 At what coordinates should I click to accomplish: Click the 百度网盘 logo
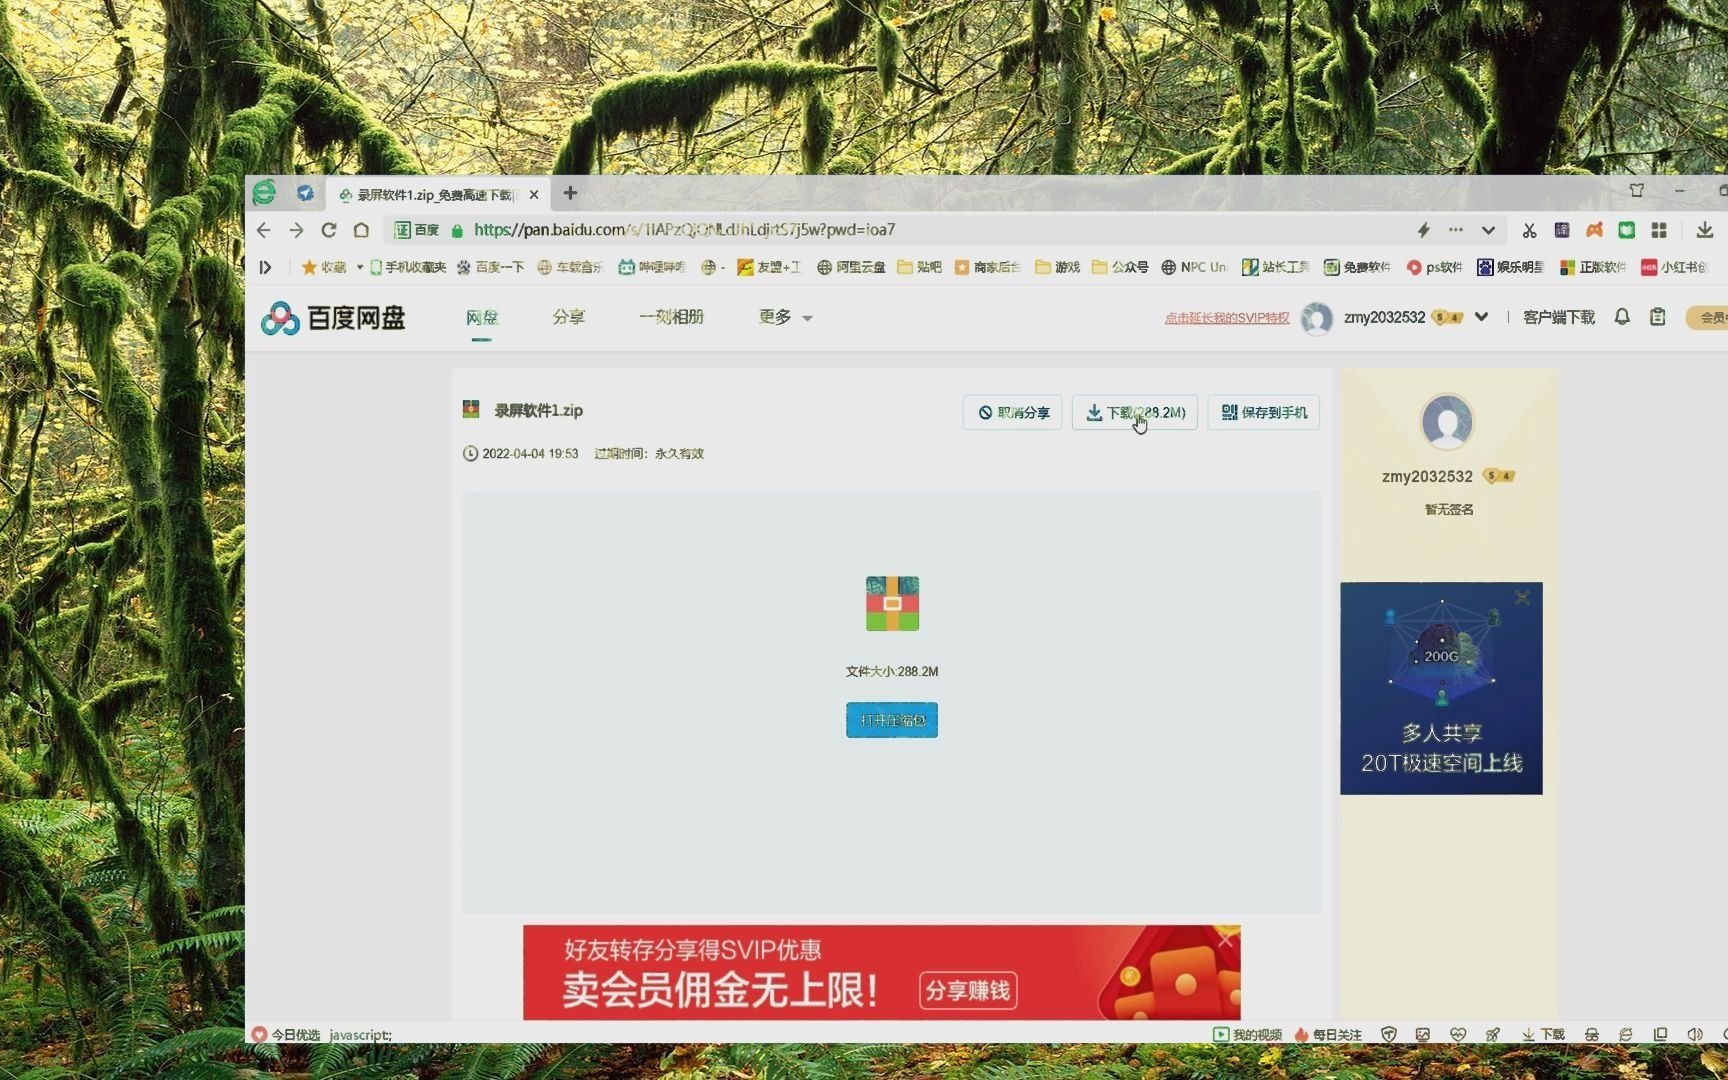click(x=333, y=318)
